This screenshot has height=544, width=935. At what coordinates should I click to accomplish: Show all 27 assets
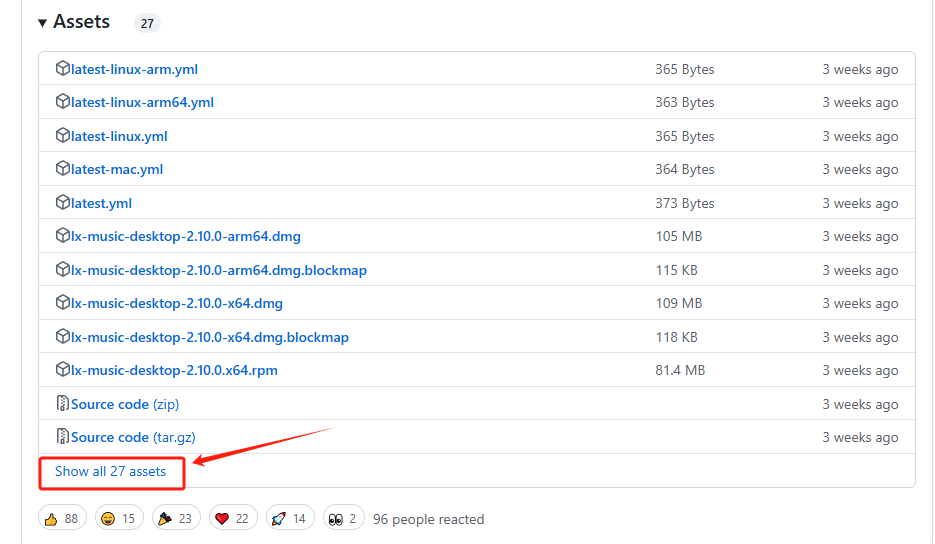(110, 471)
